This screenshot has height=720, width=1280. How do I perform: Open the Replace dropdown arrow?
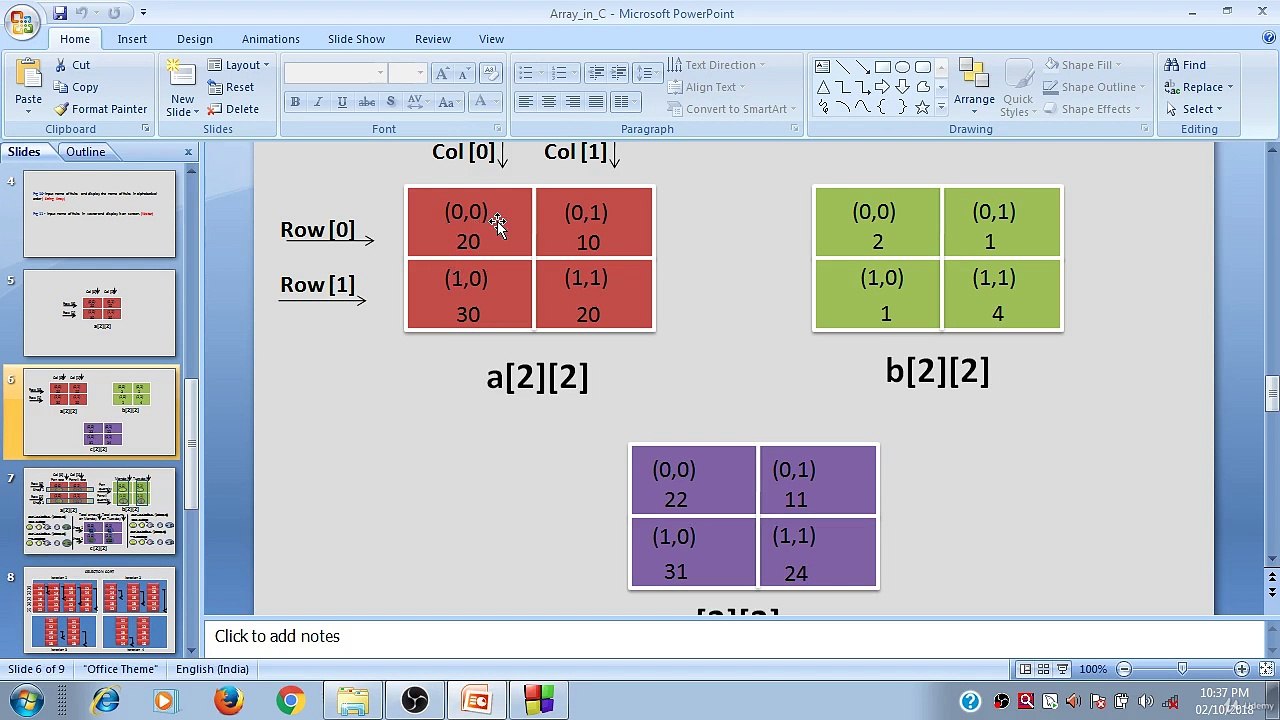[1230, 87]
